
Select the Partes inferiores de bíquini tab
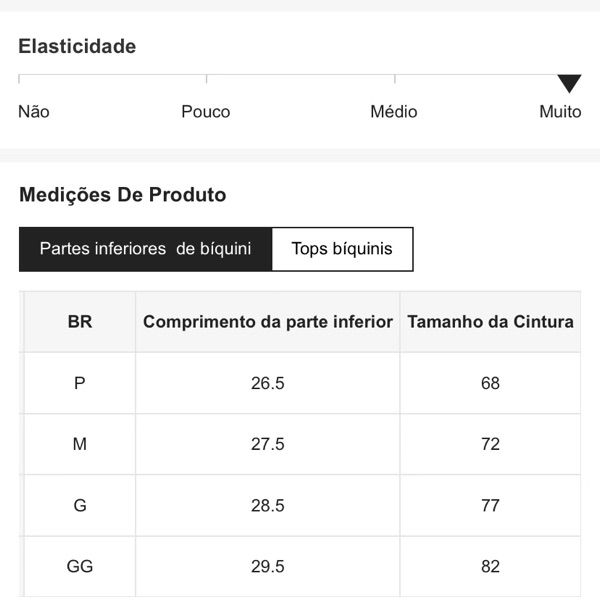145,249
